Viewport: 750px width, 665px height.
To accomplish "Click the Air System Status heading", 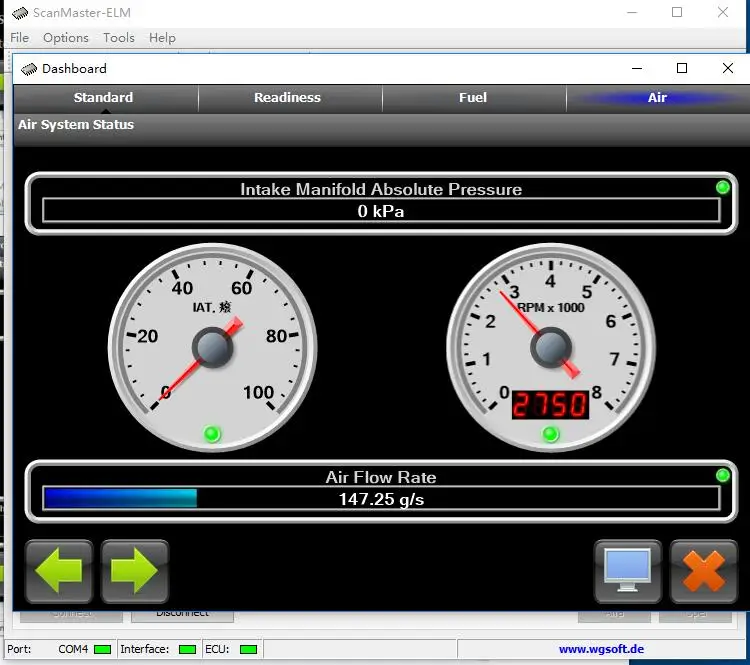I will click(x=76, y=125).
